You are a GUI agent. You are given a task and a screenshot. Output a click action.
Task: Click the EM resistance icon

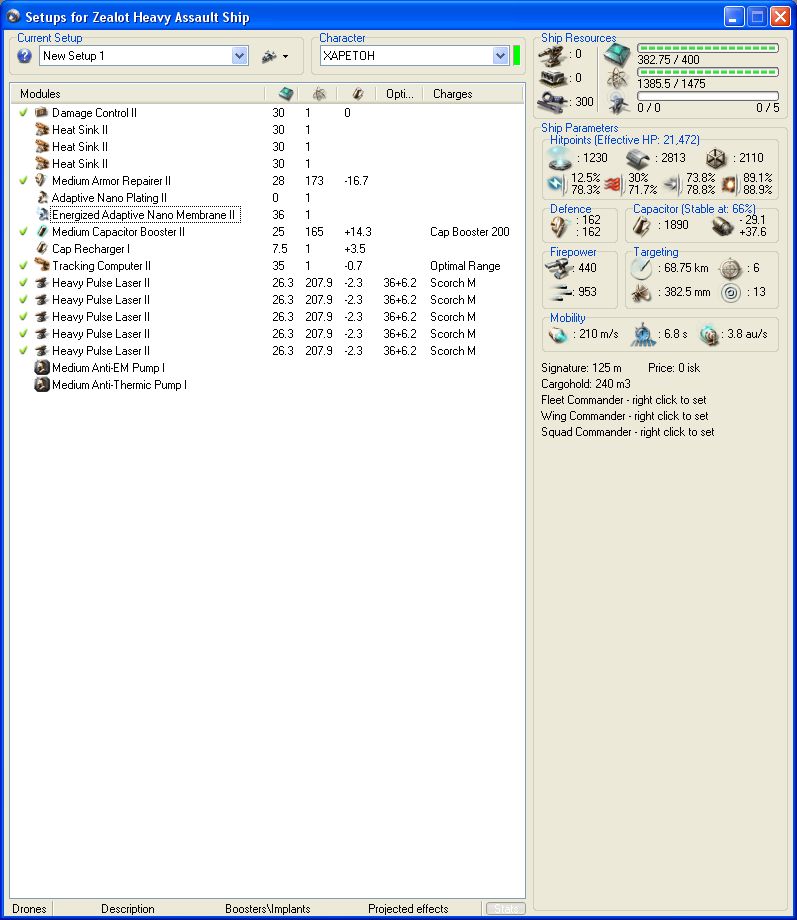point(556,184)
